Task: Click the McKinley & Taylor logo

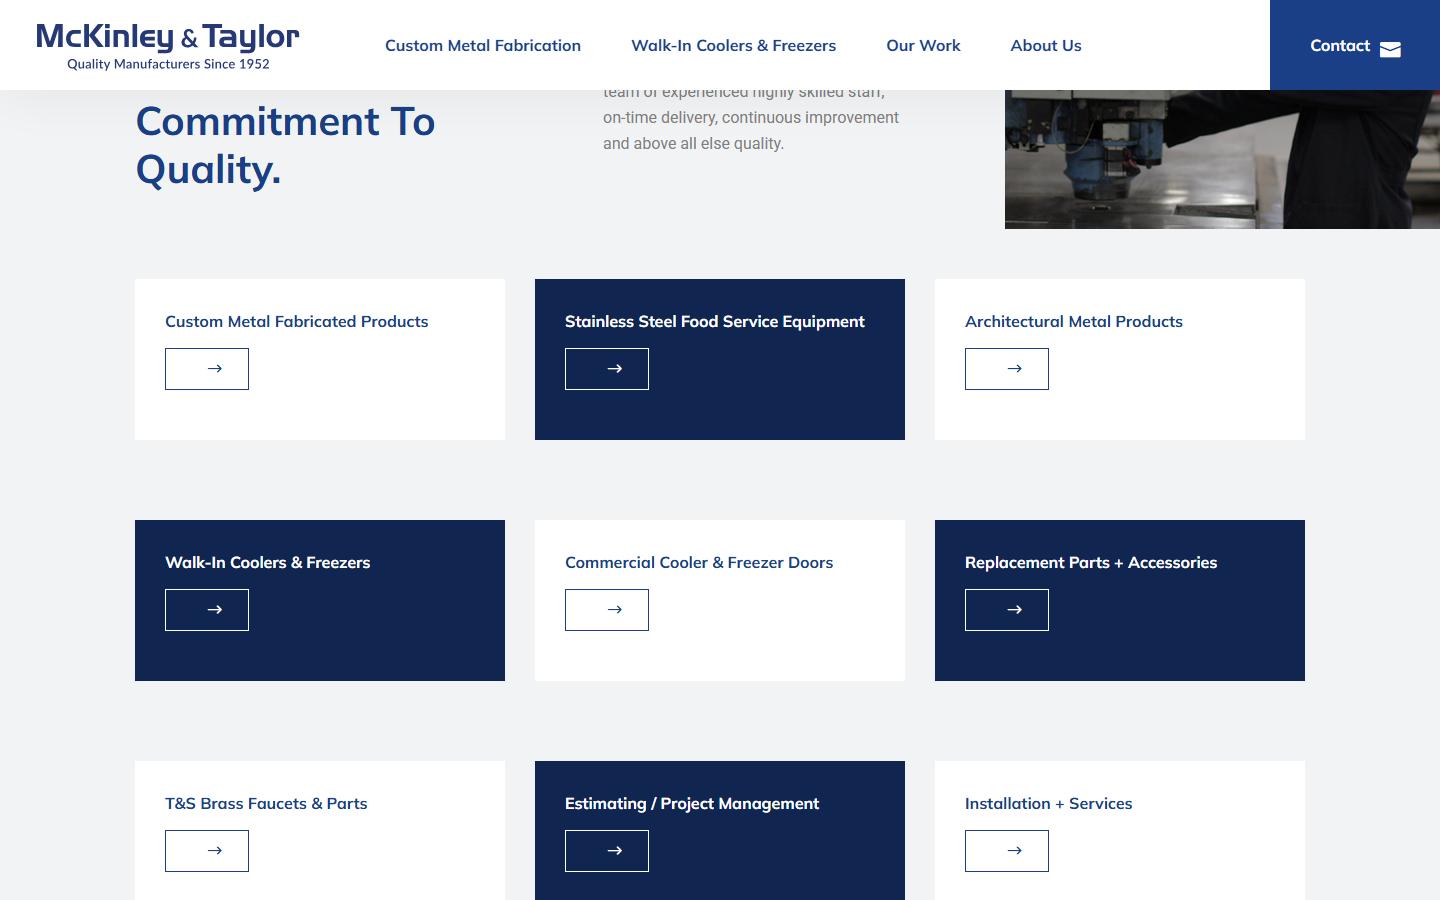Action: [x=168, y=46]
